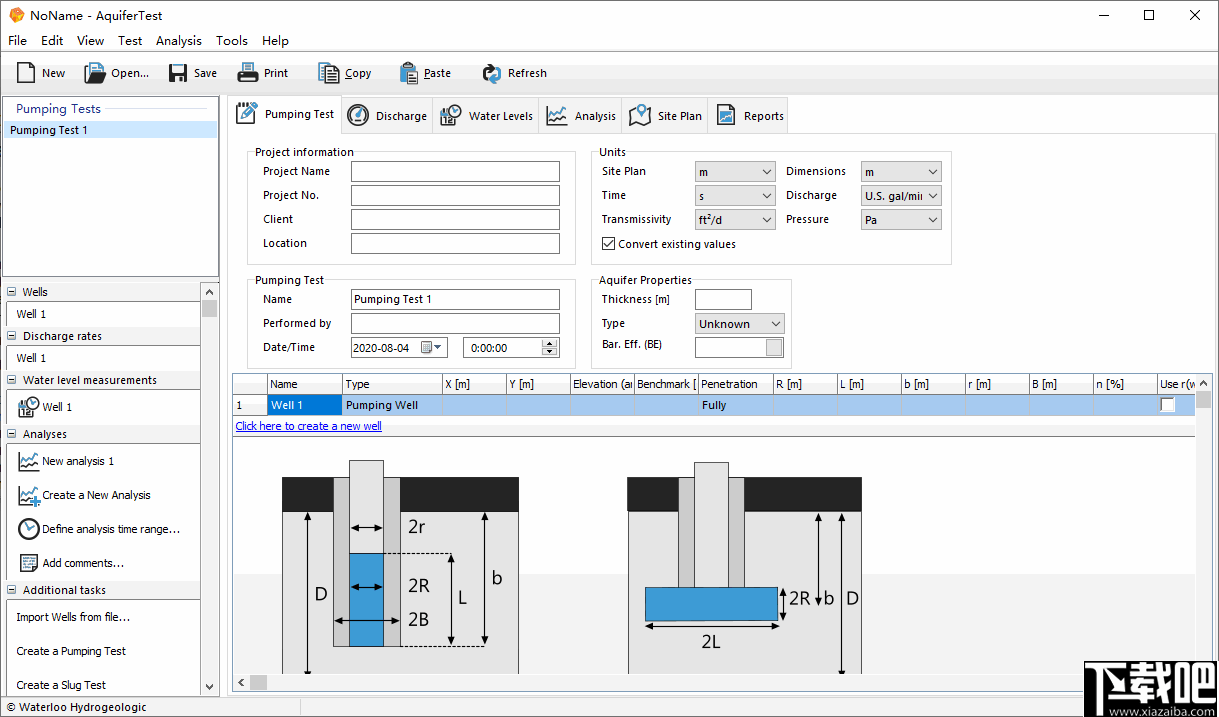Enable the Use r(w) checkbox for Well 1

coord(1168,405)
